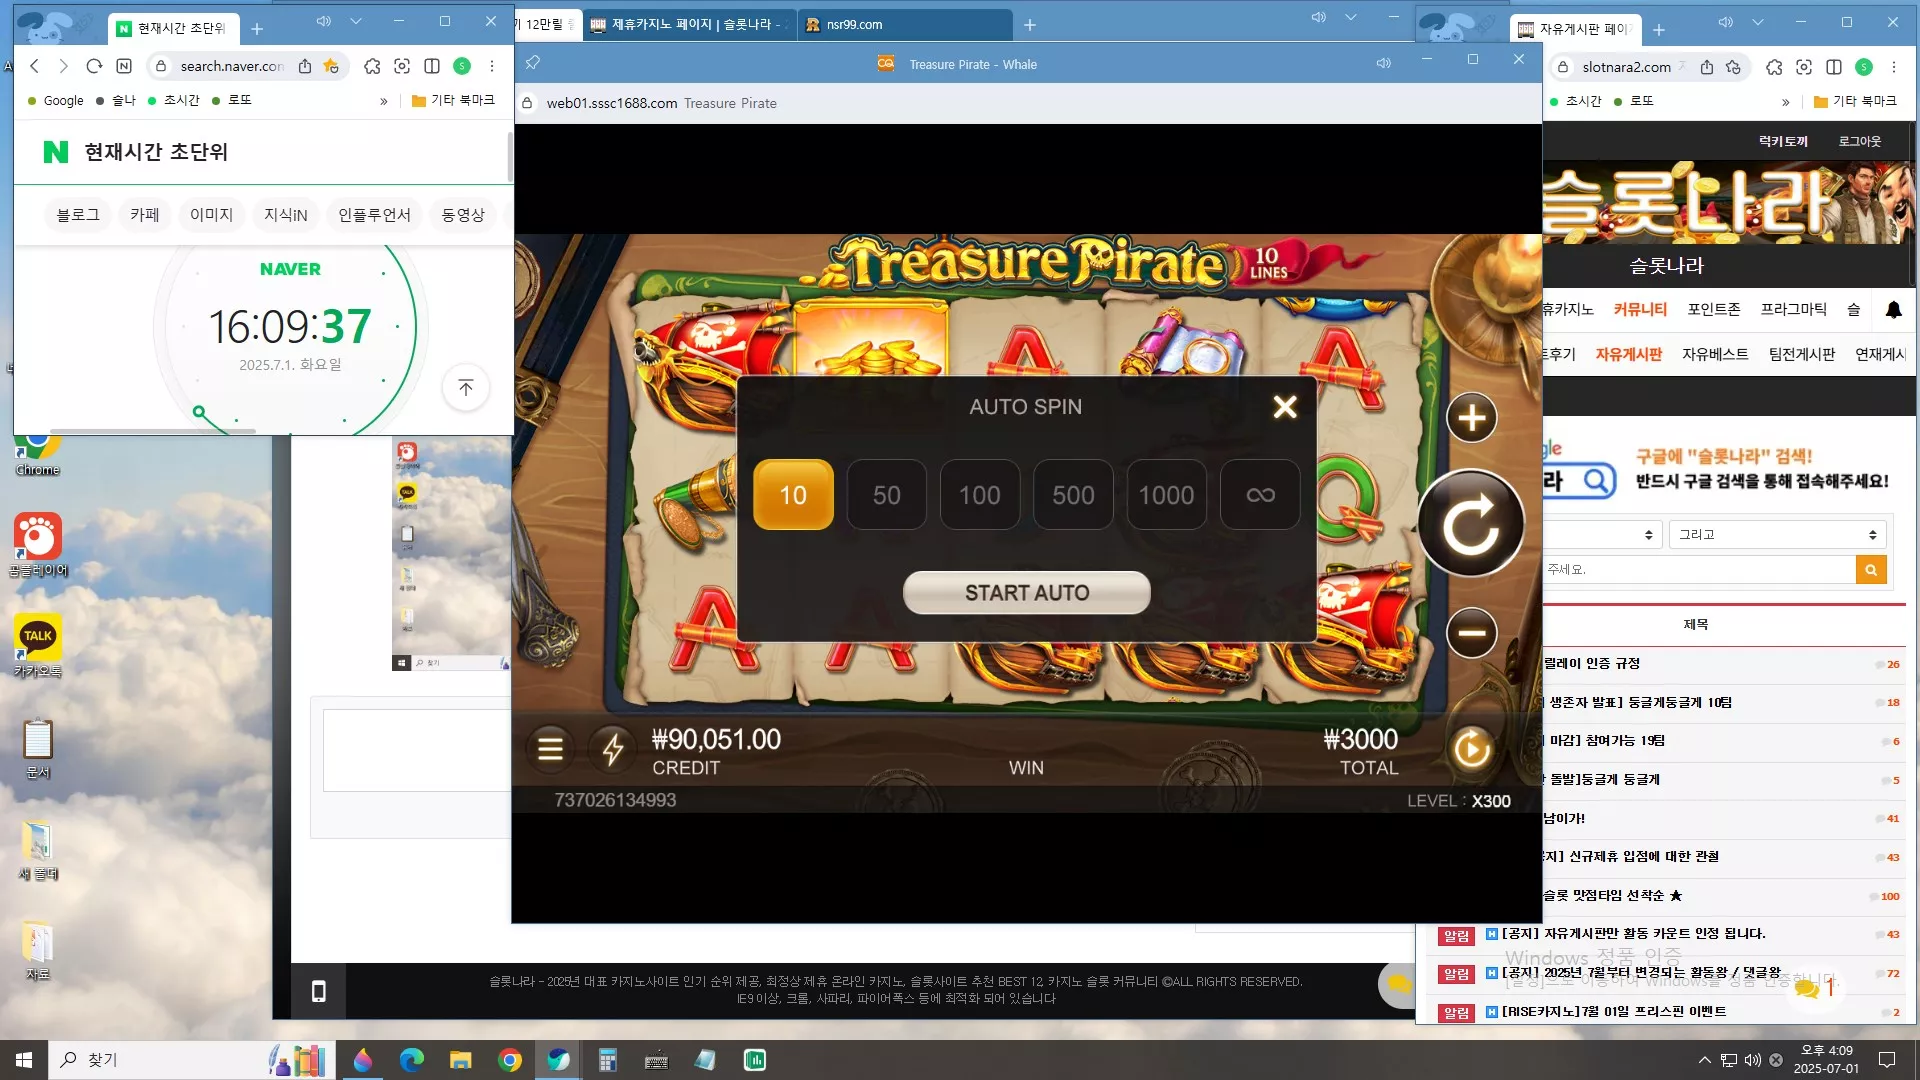Screen dimensions: 1920x1080
Task: Open the 인플루언서 tab on Naver
Action: tap(374, 215)
